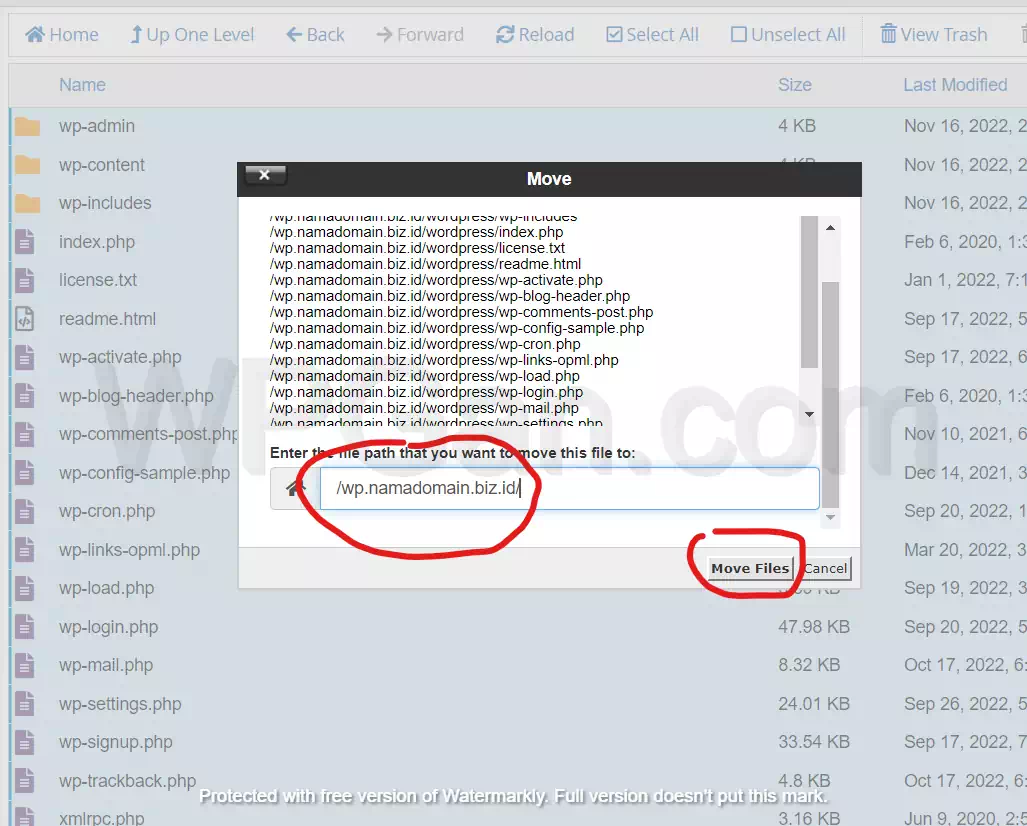Select the readme.html file name
Screen dimensions: 1027x826
click(107, 319)
